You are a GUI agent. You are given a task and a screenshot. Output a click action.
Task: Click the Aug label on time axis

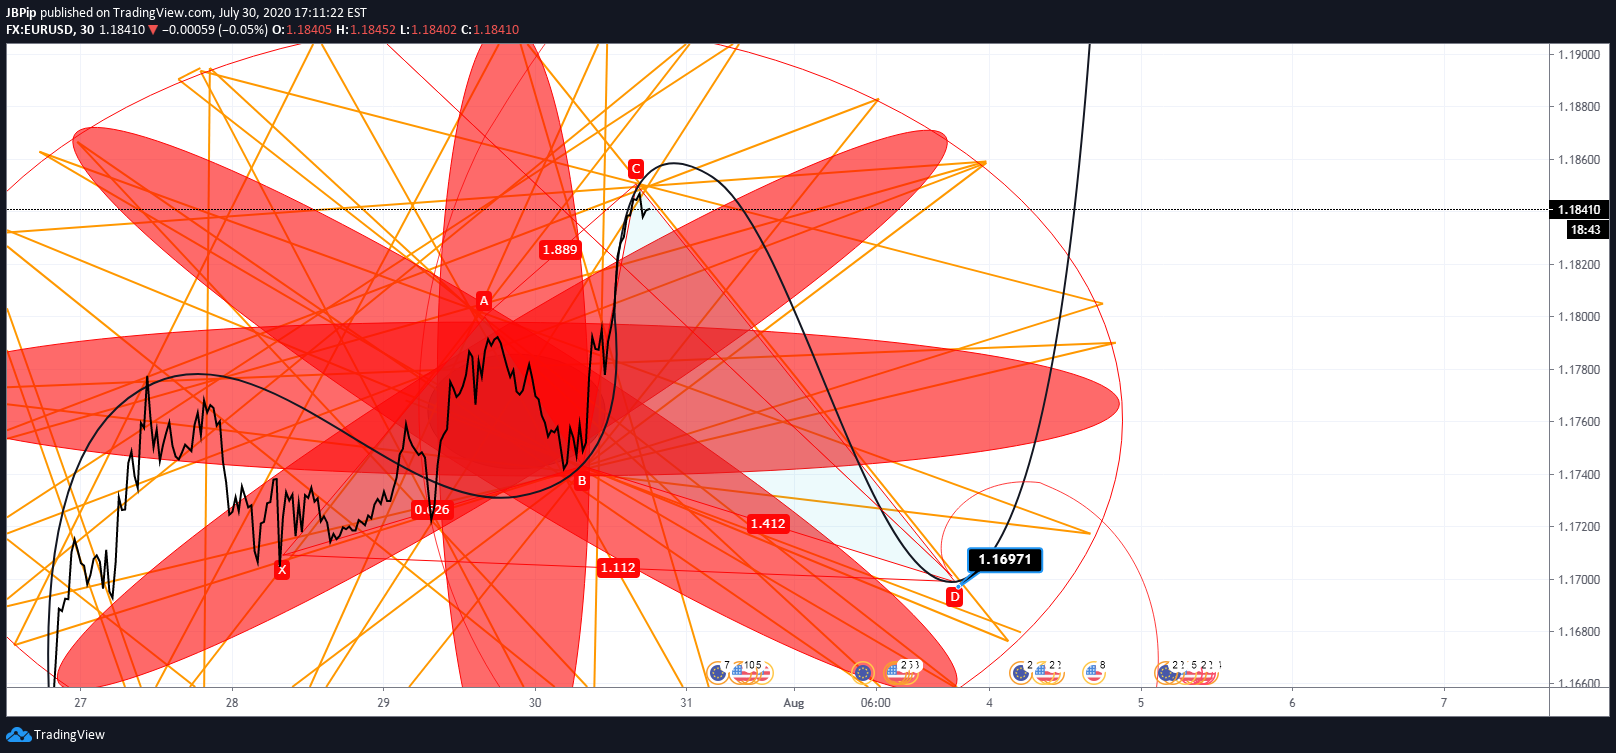[794, 703]
